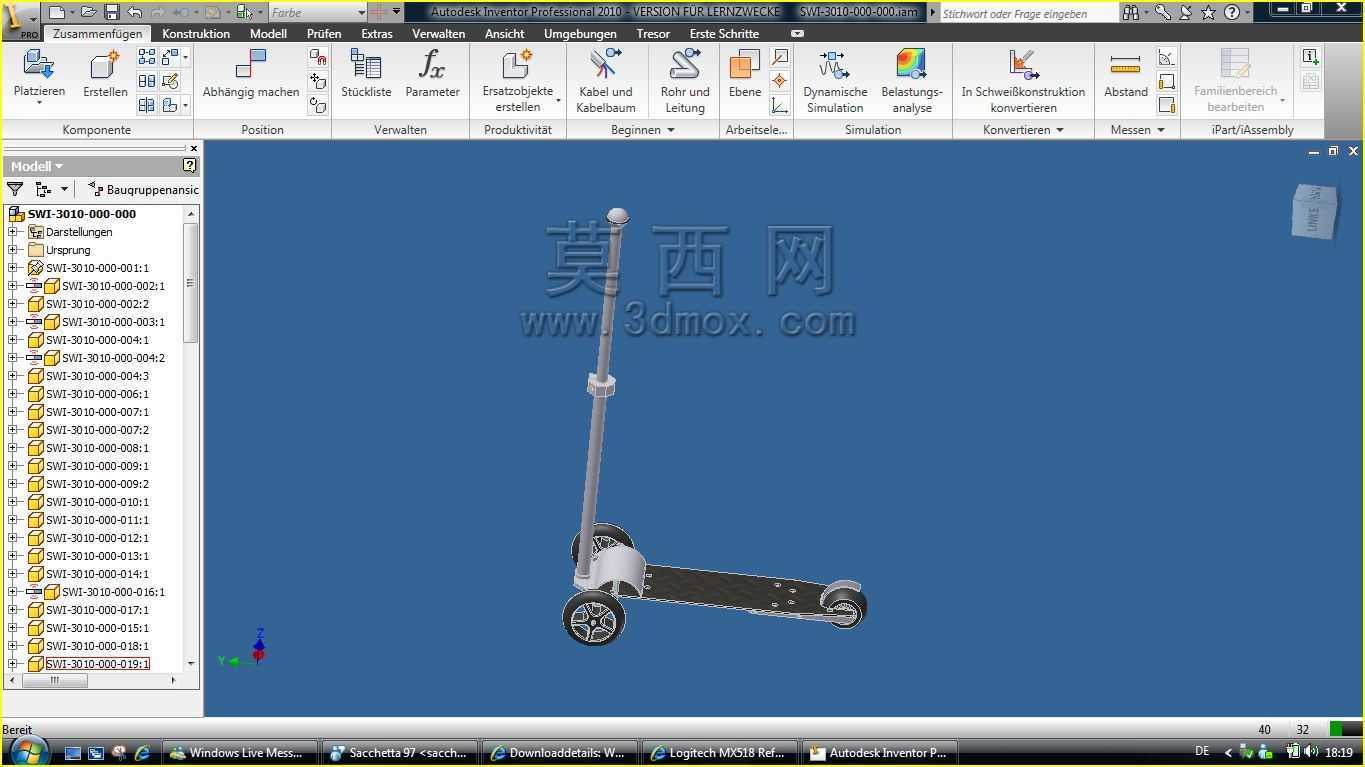This screenshot has height=767, width=1365.
Task: Start Rohr und Leitung environment
Action: pyautogui.click(x=685, y=82)
